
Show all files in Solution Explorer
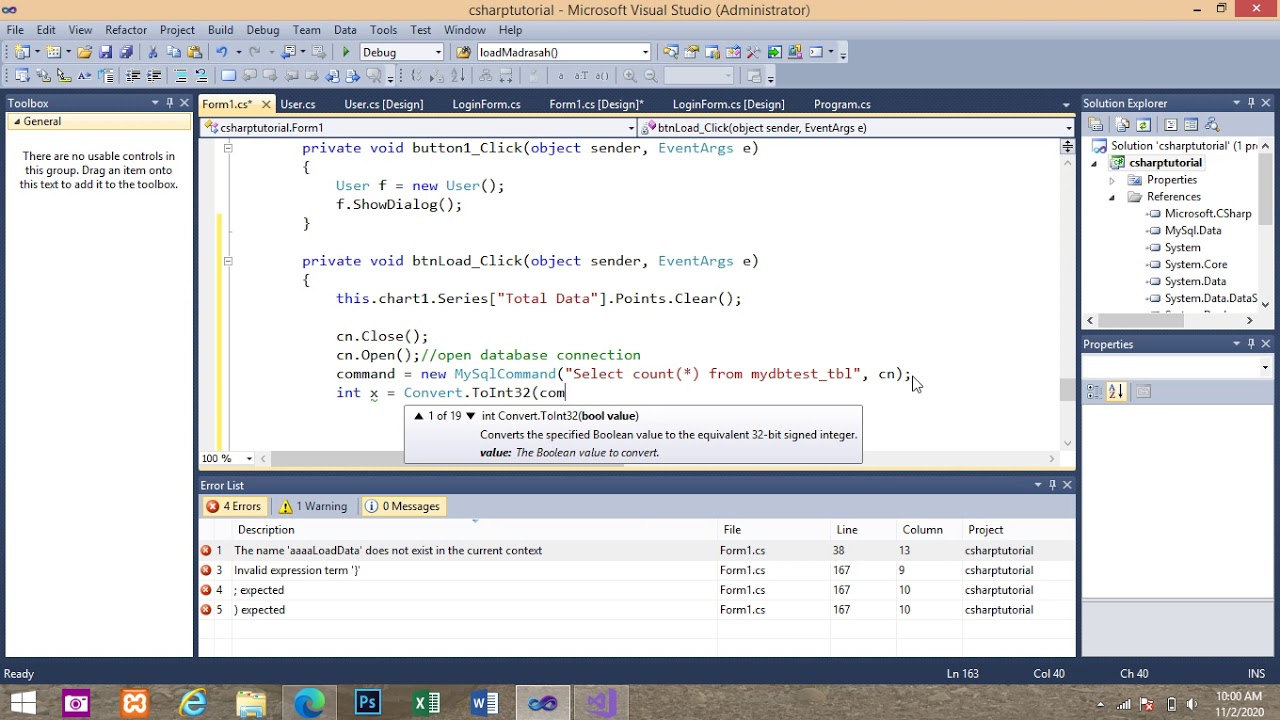pos(1123,125)
